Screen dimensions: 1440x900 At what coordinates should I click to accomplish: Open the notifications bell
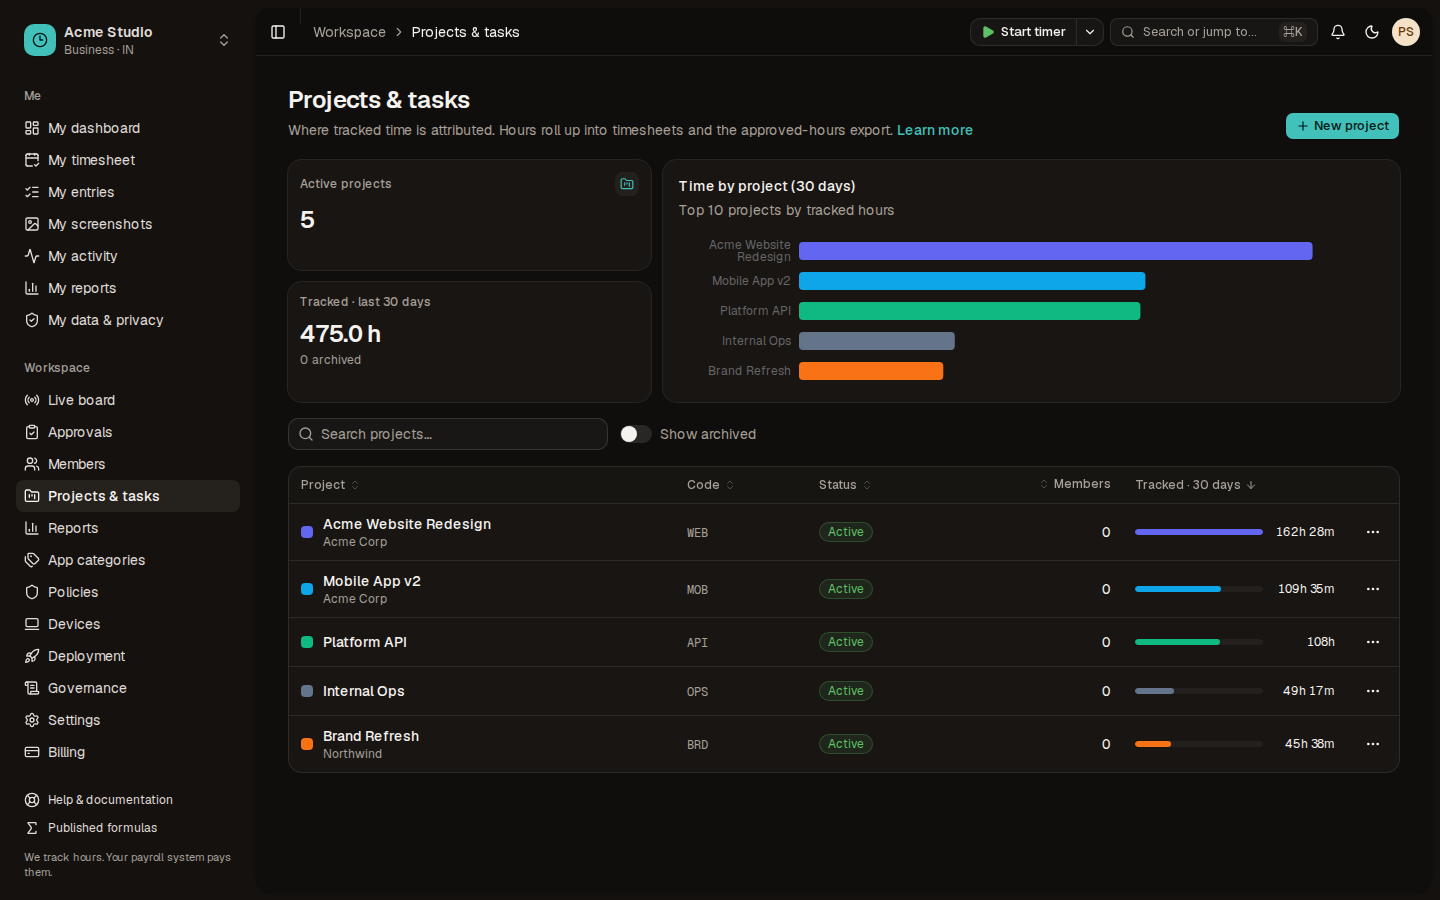1338,32
